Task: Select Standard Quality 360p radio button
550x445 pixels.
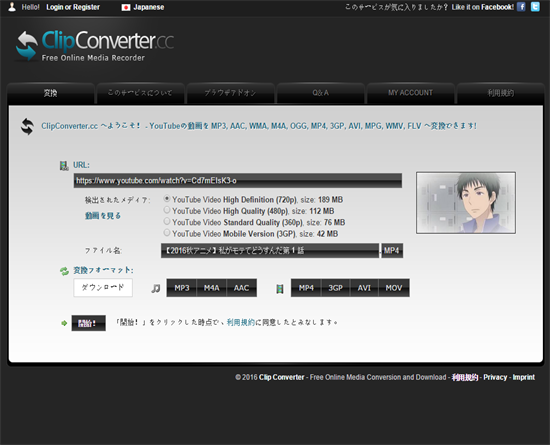Action: click(167, 221)
